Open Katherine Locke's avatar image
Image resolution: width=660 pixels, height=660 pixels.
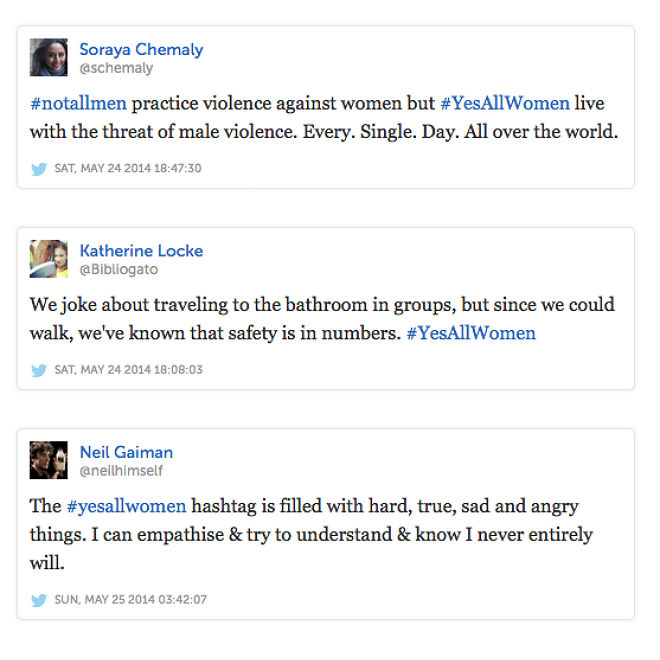coord(48,259)
